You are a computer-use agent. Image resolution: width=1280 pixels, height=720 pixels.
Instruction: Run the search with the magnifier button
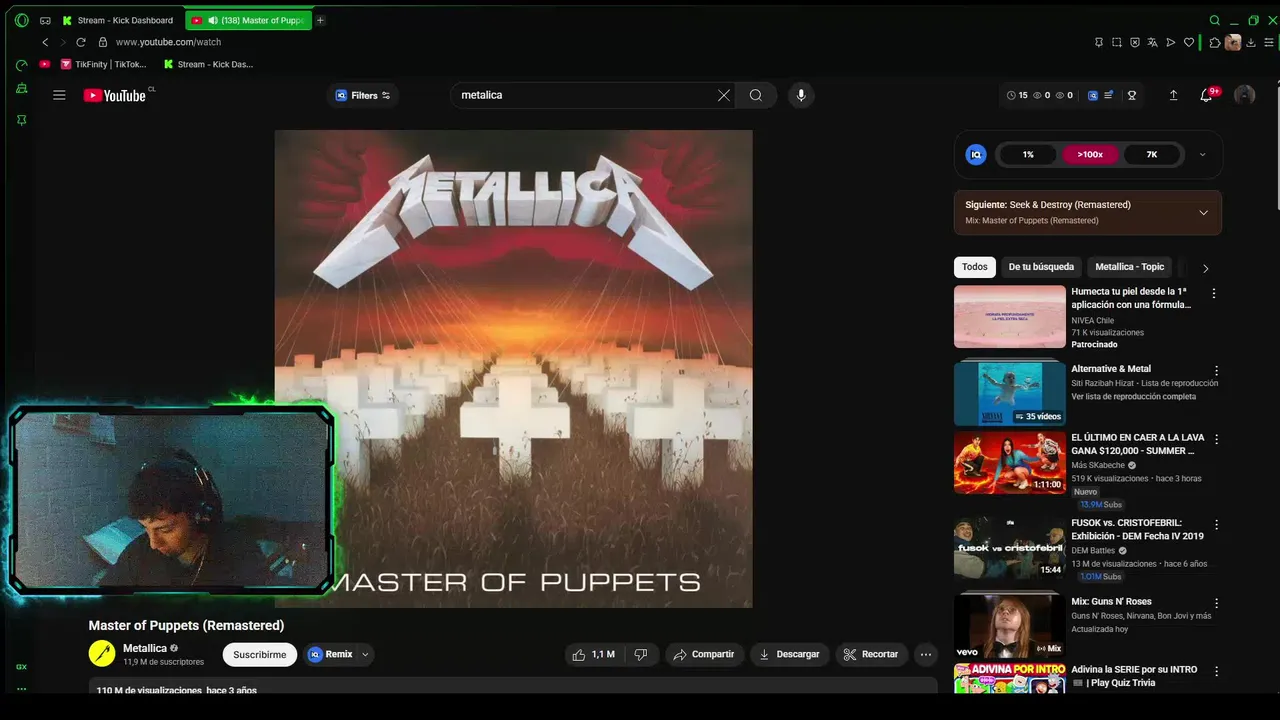pos(756,95)
